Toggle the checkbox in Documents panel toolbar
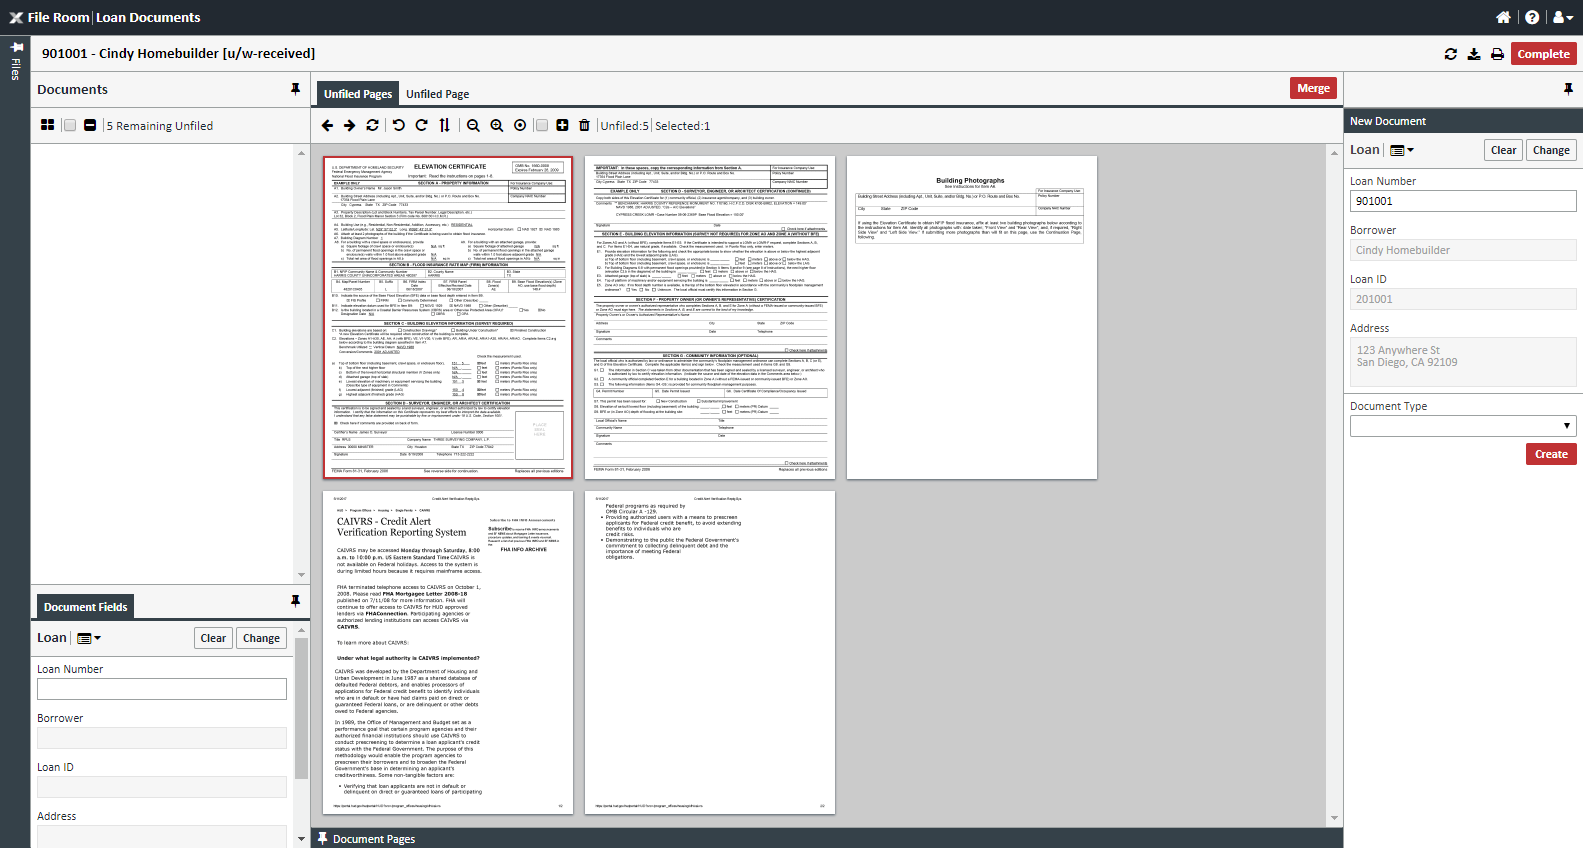 70,125
